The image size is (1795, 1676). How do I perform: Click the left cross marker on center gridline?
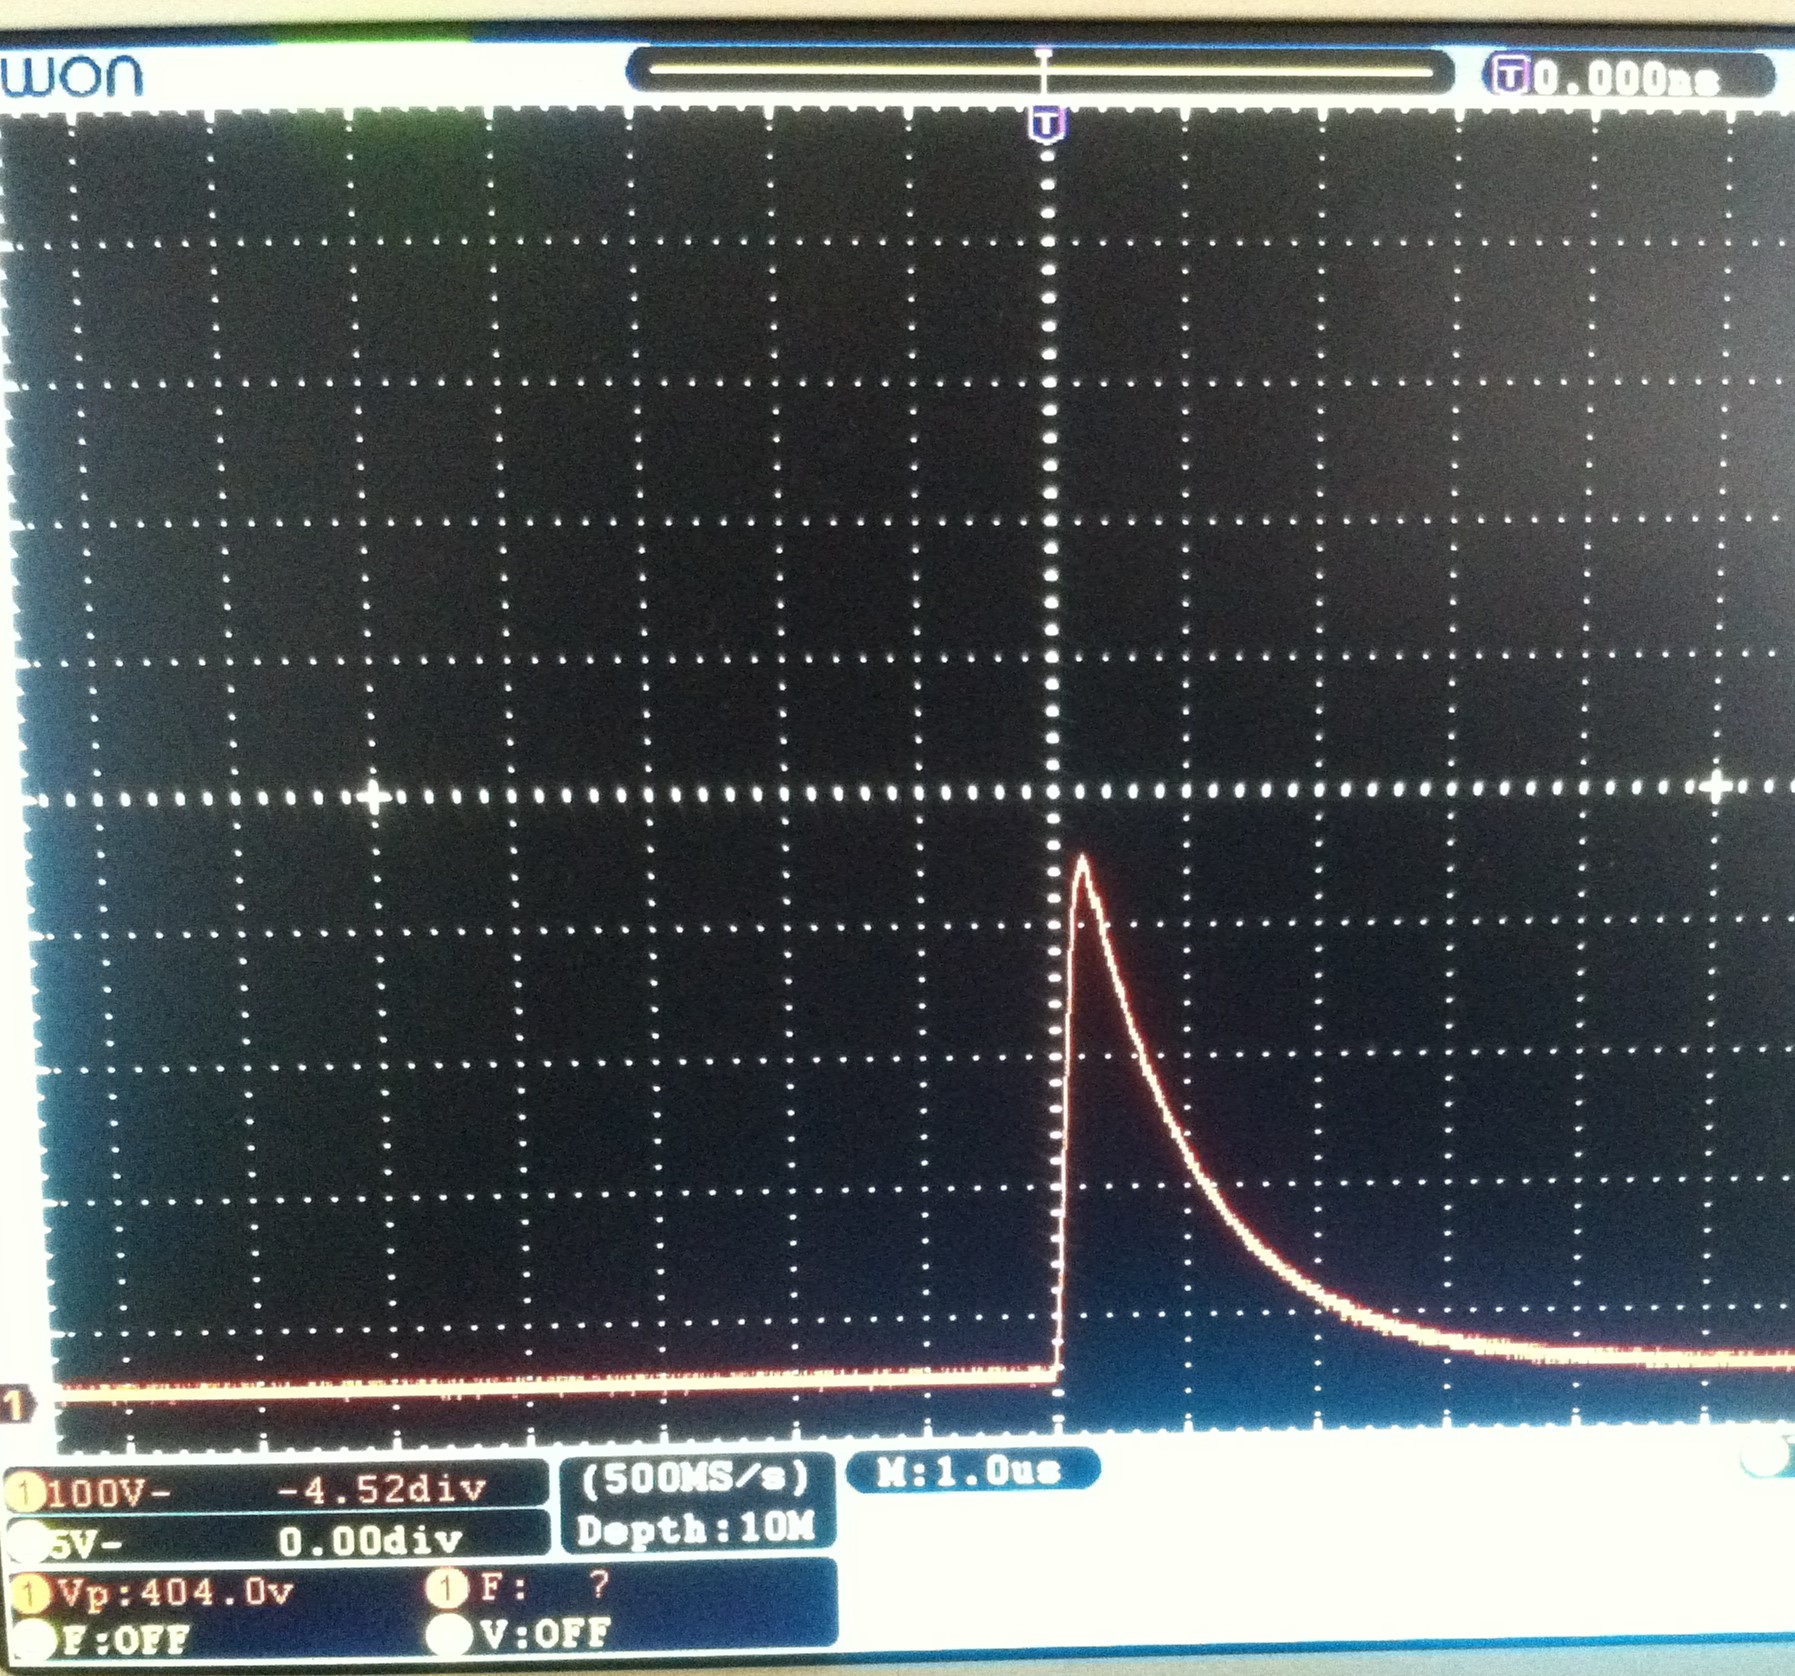tap(373, 797)
